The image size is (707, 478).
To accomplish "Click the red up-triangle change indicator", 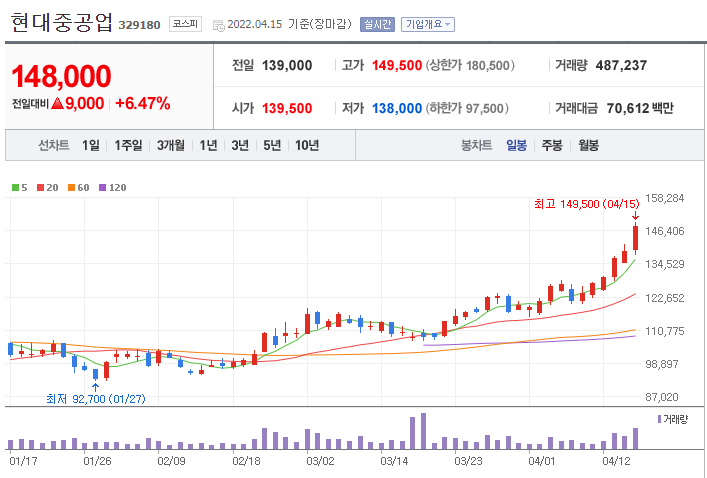I will pyautogui.click(x=57, y=103).
